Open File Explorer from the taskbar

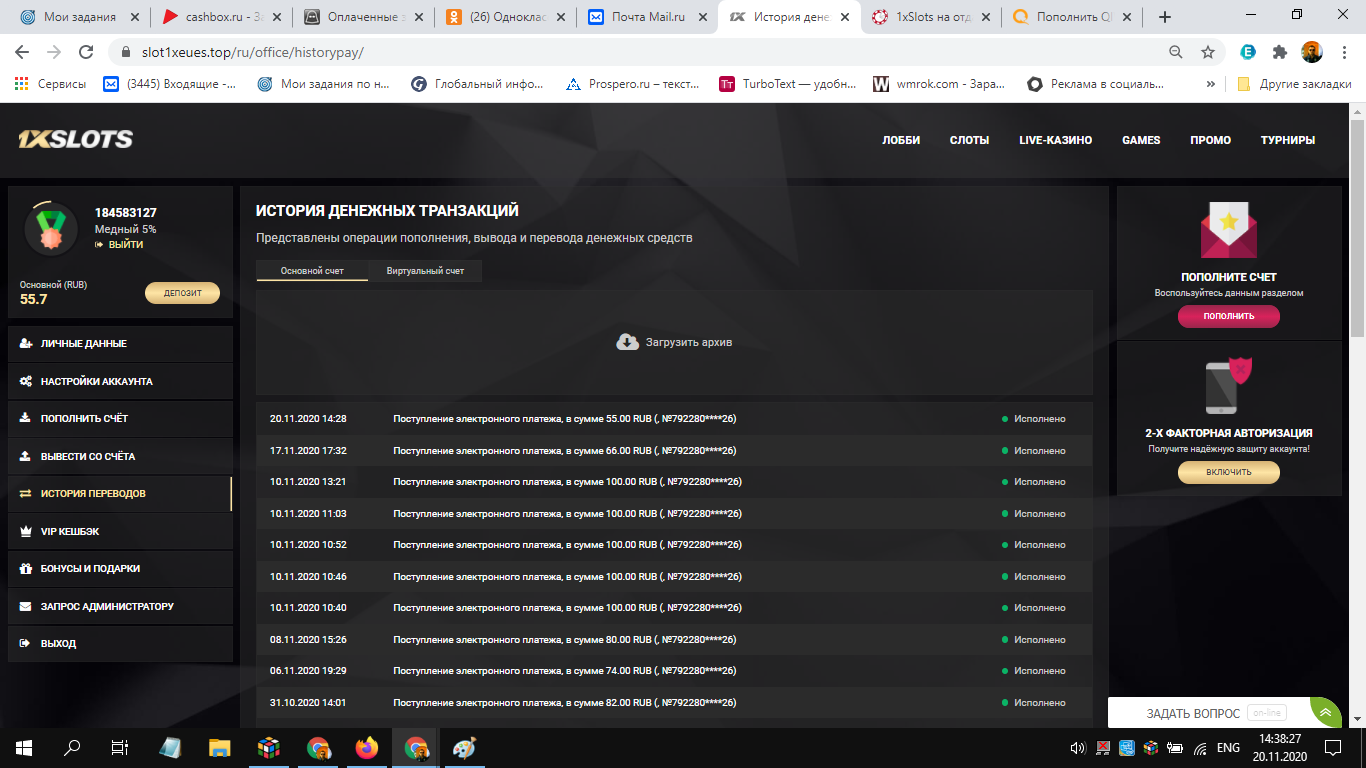(x=219, y=747)
